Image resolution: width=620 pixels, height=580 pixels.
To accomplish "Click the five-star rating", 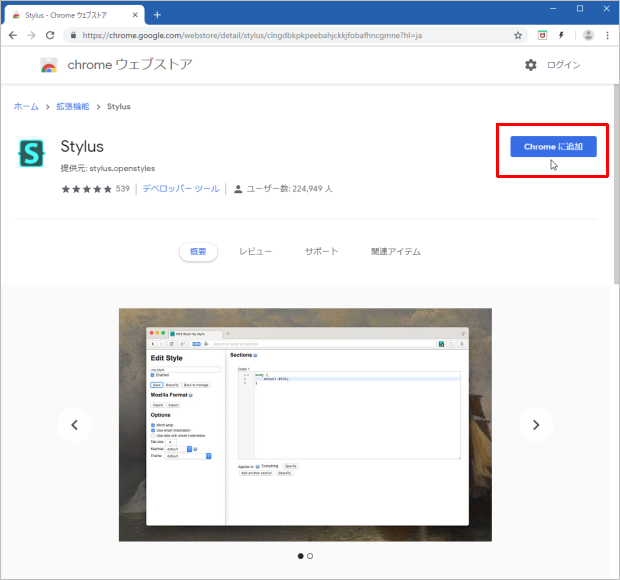I will click(87, 189).
